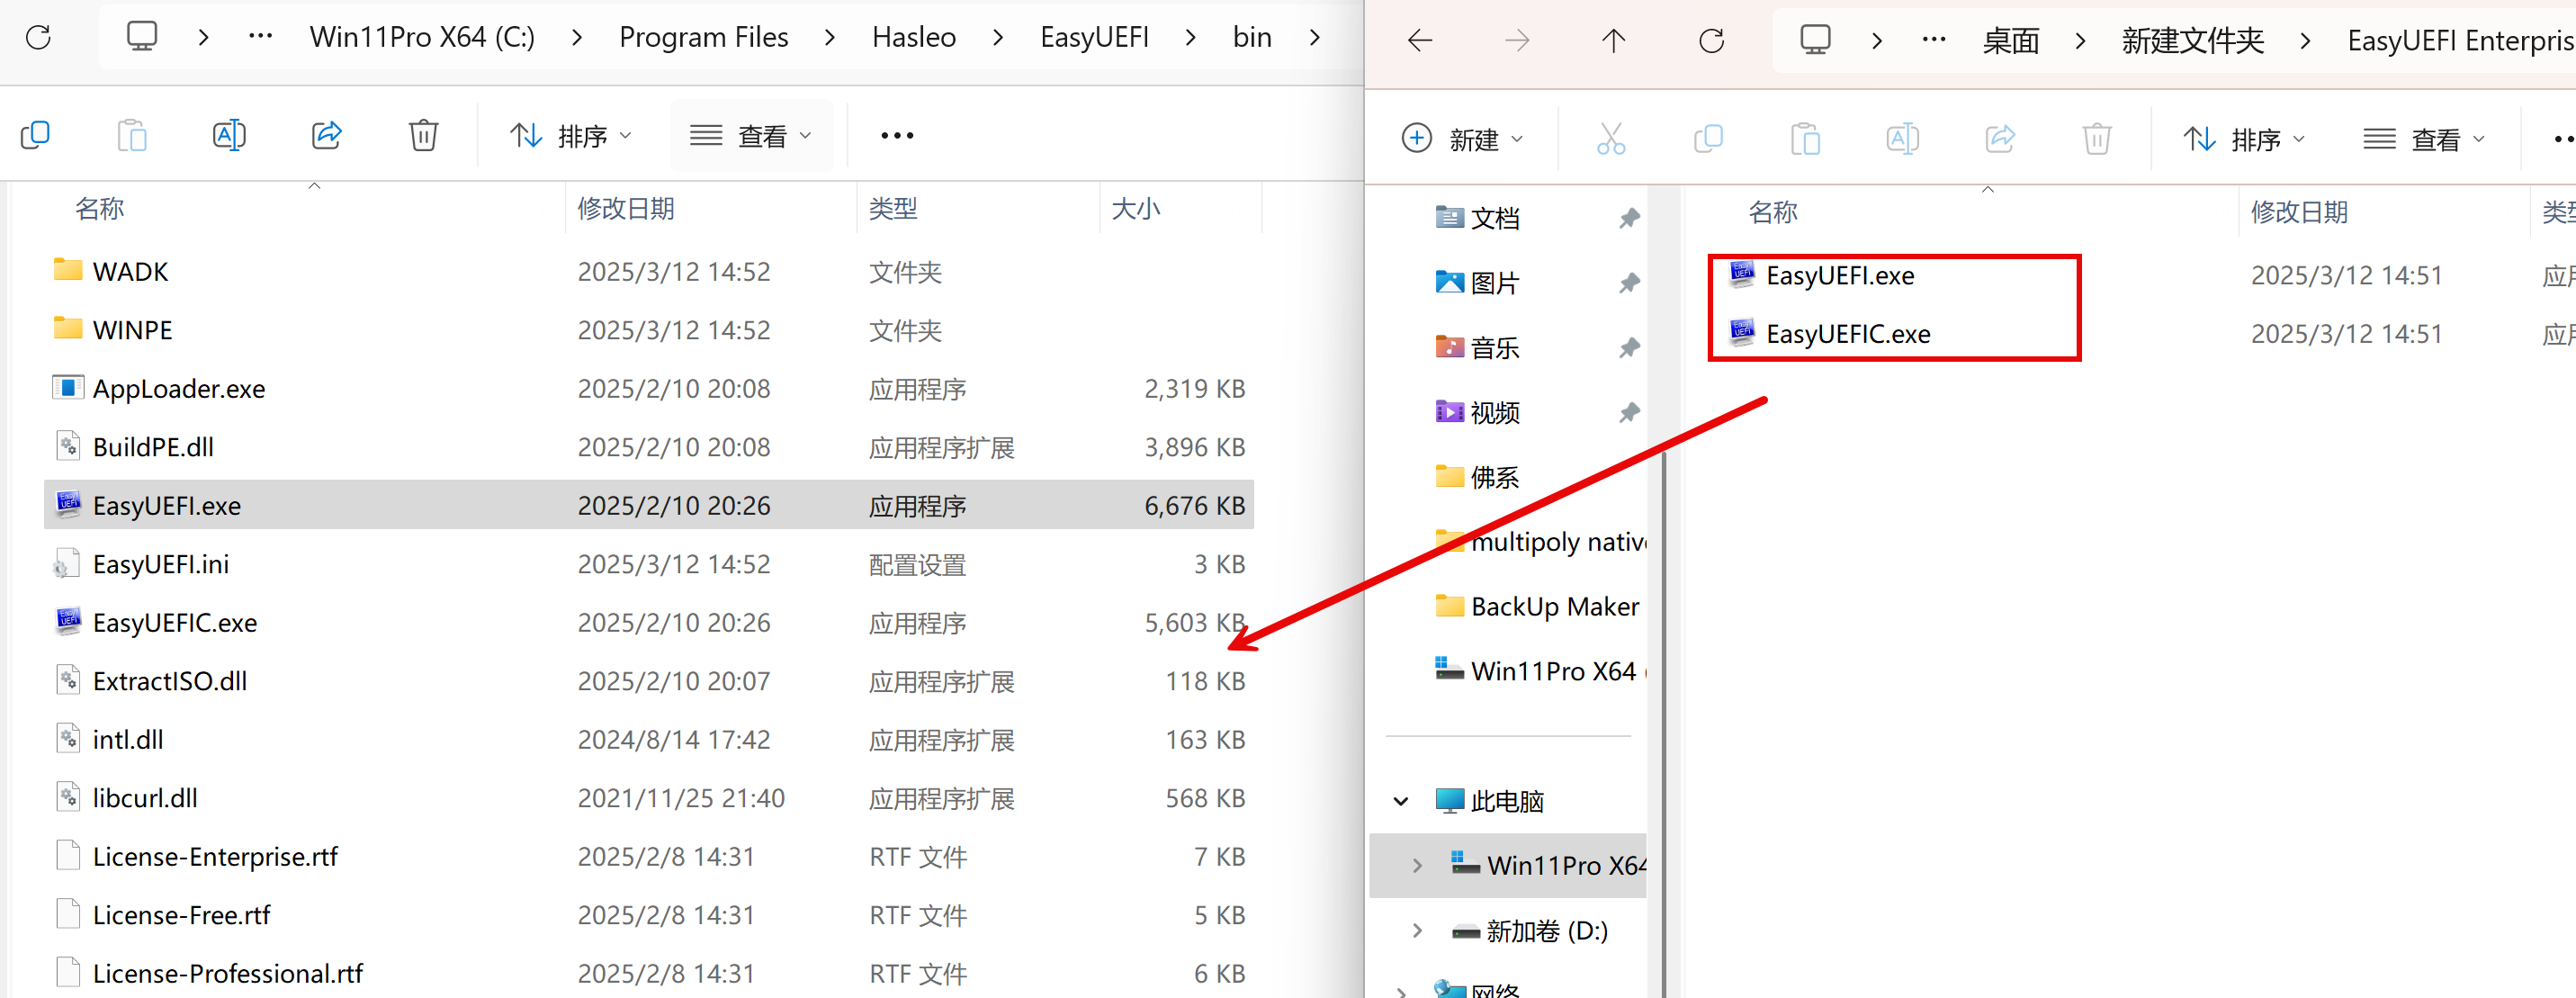Select EasyUEFI.exe in the right window
Image resolution: width=2576 pixels, height=998 pixels.
[x=1839, y=276]
